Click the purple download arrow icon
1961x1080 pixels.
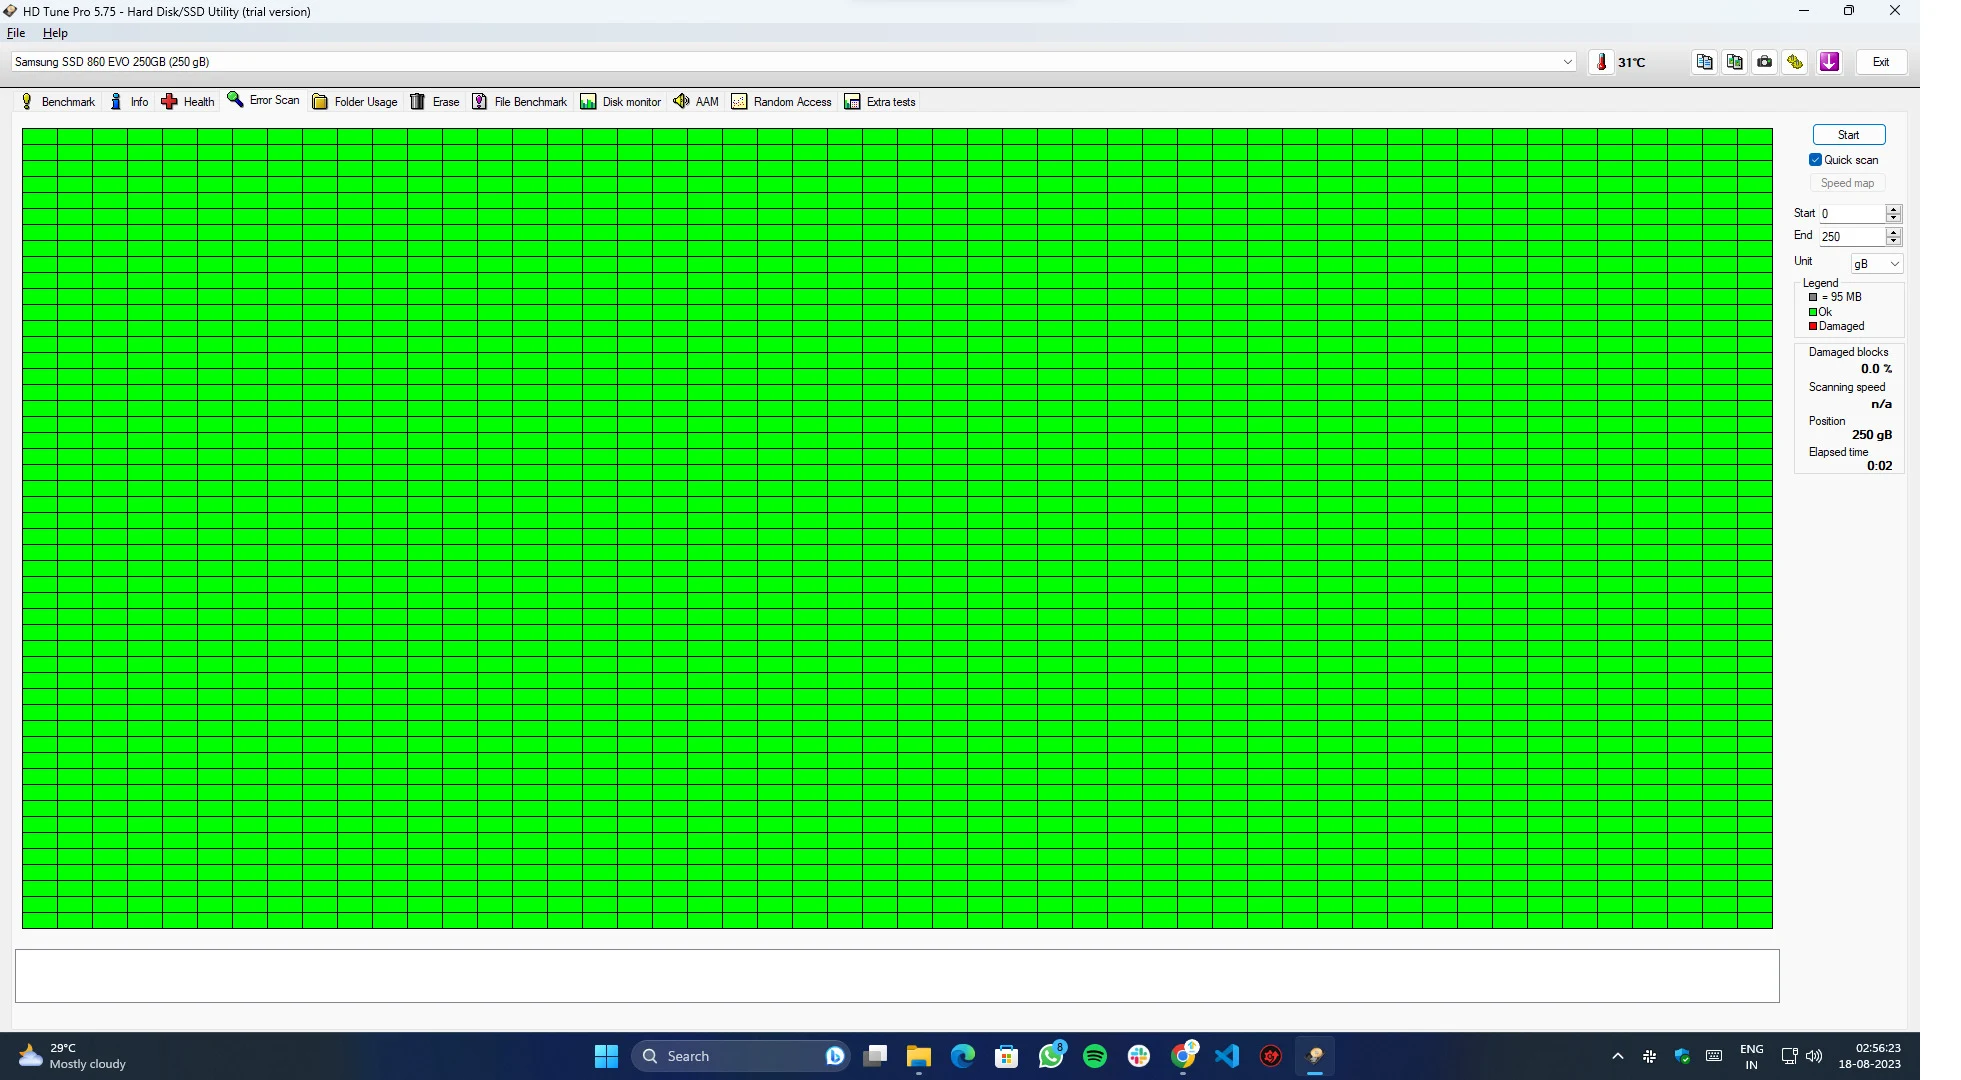click(x=1829, y=62)
